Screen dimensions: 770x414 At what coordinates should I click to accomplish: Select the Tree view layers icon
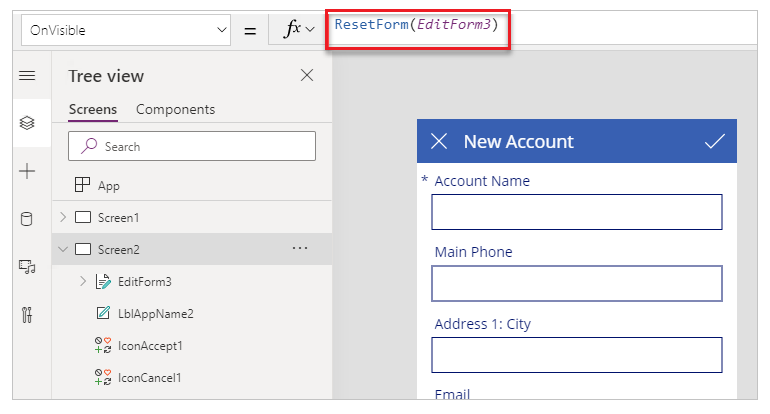pos(27,123)
